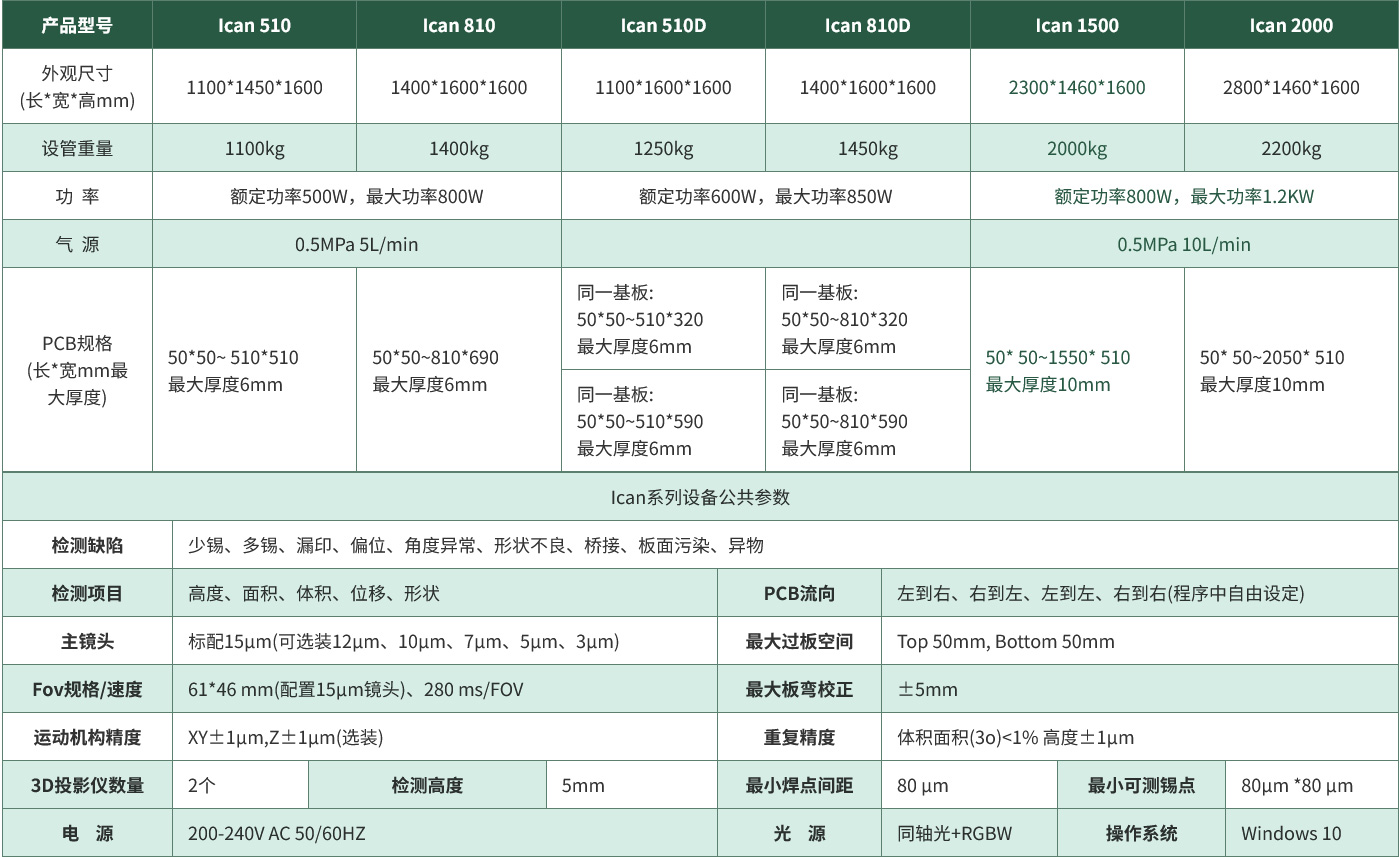Click the 额定功率600W power cell
This screenshot has height=859, width=1400.
[765, 196]
